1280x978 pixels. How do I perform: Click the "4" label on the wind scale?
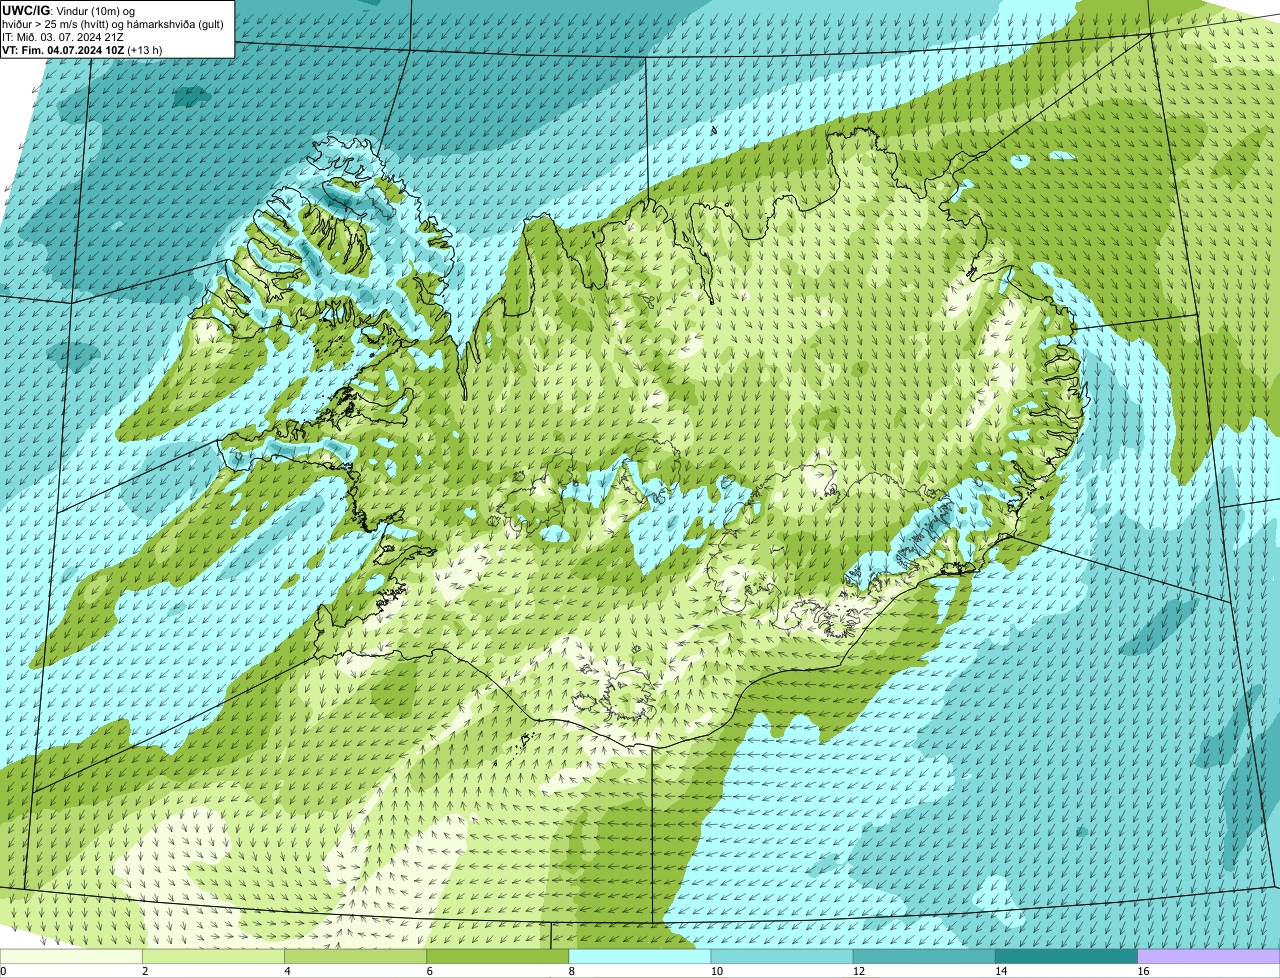[x=287, y=971]
